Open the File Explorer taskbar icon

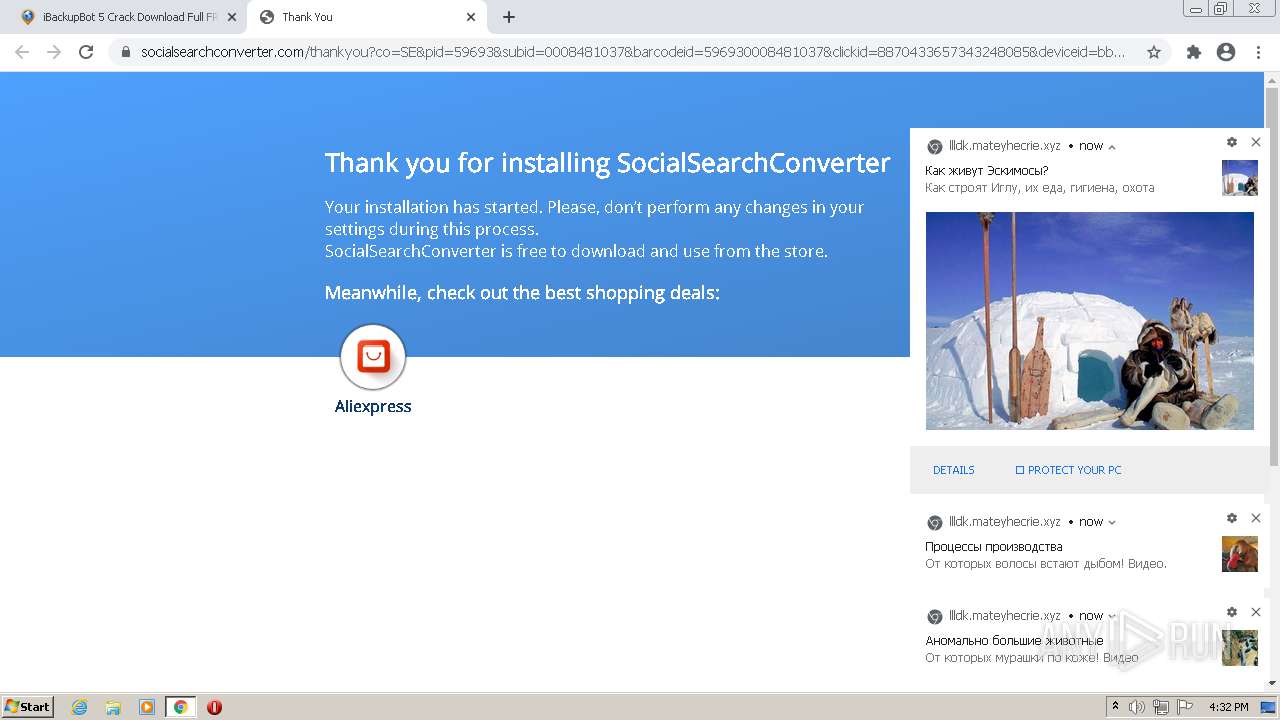[x=113, y=707]
